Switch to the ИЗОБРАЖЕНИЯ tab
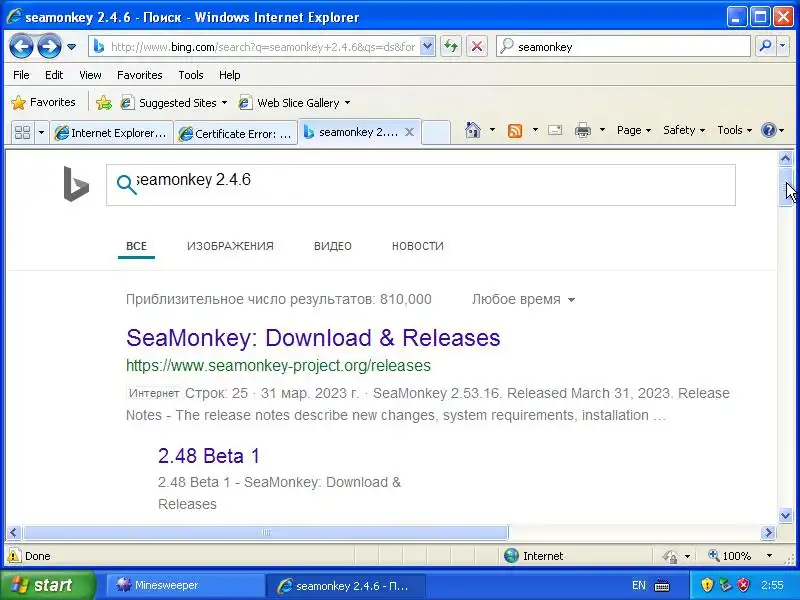Screen dimensions: 800x600 (230, 246)
